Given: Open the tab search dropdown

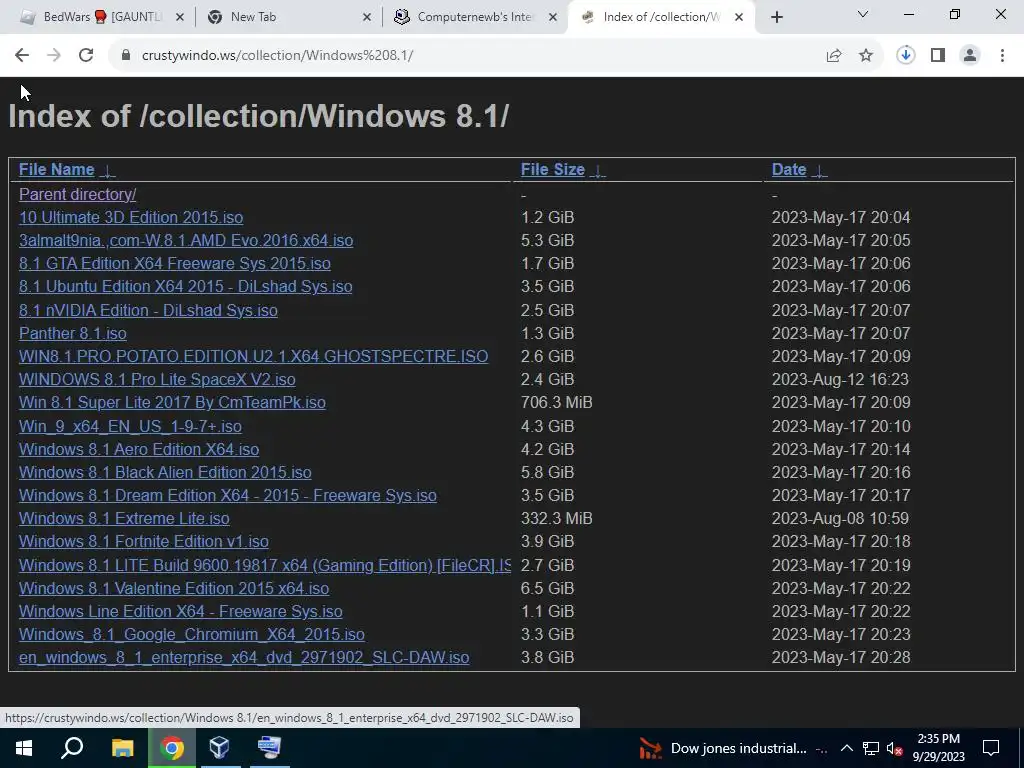Looking at the screenshot, I should (x=863, y=14).
